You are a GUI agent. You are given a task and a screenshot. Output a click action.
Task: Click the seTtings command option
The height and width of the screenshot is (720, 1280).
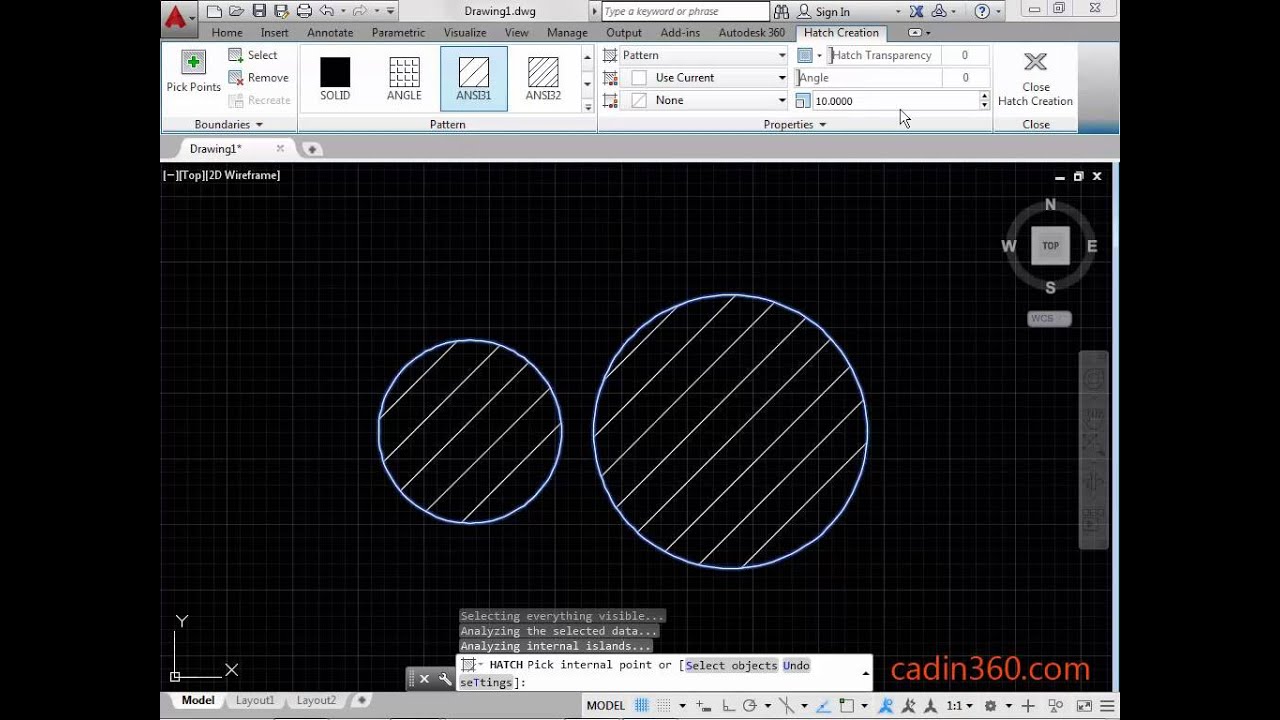[486, 682]
